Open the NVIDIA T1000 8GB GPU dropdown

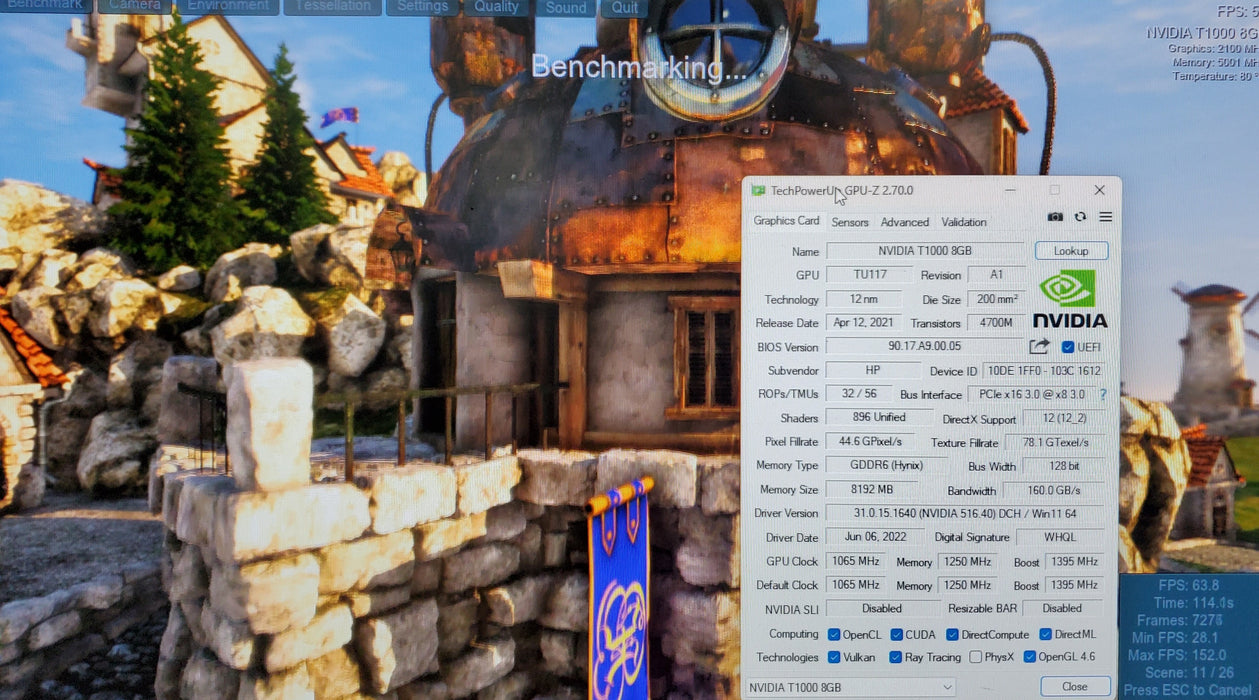pos(851,687)
